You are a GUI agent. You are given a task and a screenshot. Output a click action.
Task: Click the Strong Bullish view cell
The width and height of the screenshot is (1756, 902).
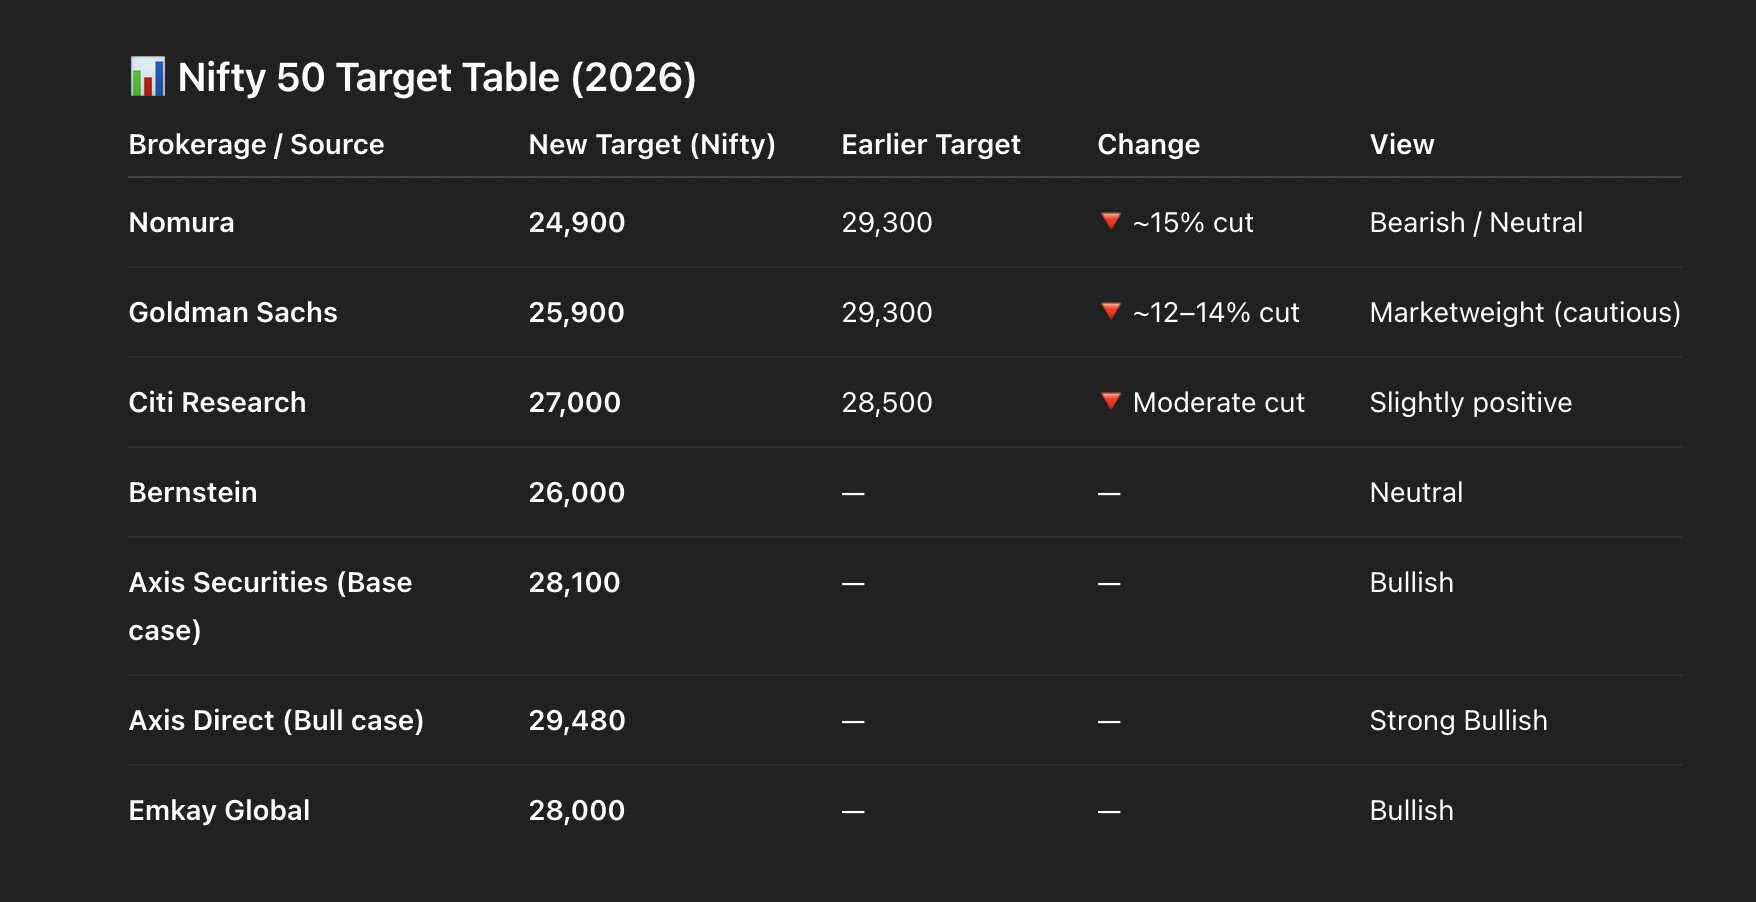click(x=1458, y=720)
